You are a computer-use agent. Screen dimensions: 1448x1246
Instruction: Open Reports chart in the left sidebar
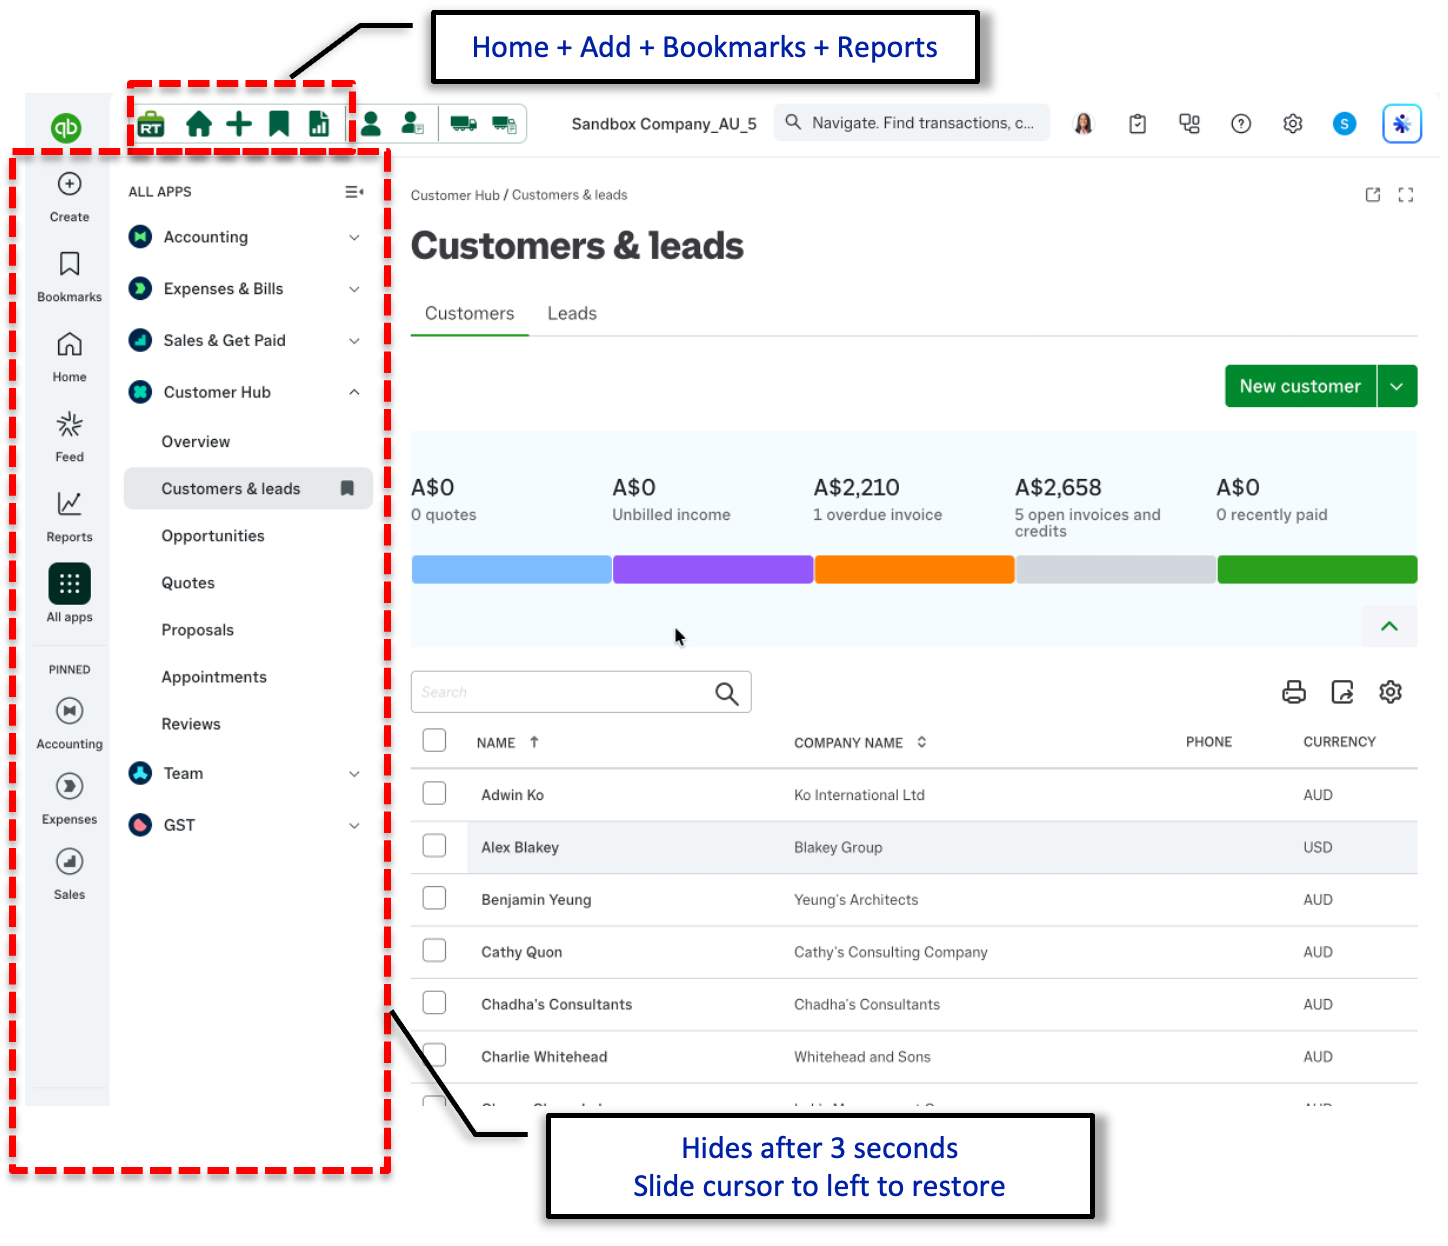point(69,516)
